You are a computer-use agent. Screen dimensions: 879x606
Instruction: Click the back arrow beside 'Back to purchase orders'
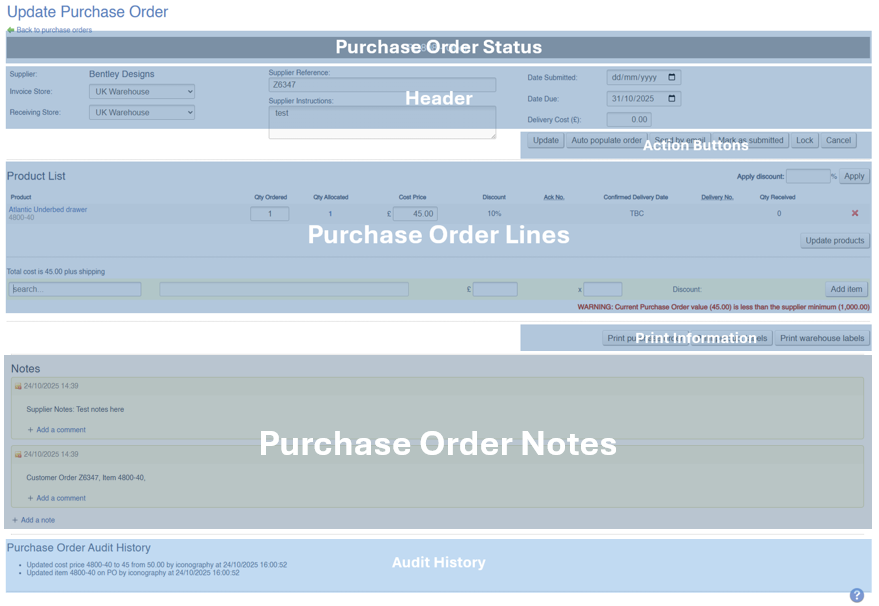10,30
